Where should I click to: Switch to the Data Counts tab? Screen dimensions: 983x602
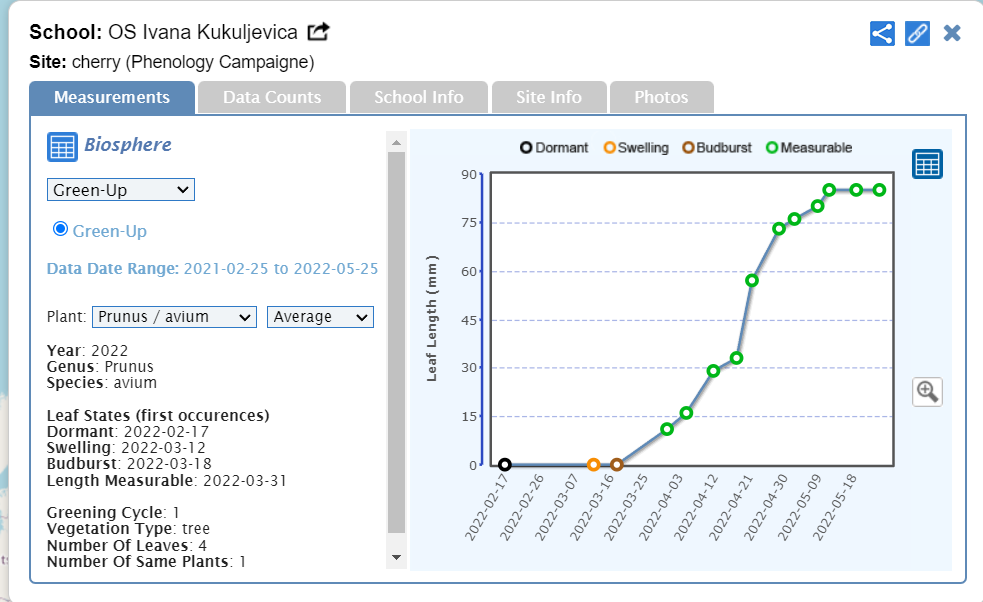(x=272, y=97)
